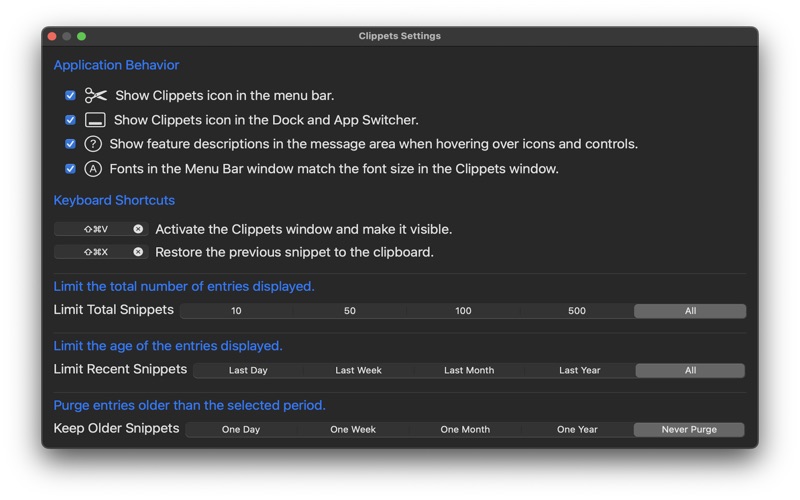Viewport: 800px width, 500px height.
Task: Set Limit Total Snippets to 10
Action: tap(236, 311)
